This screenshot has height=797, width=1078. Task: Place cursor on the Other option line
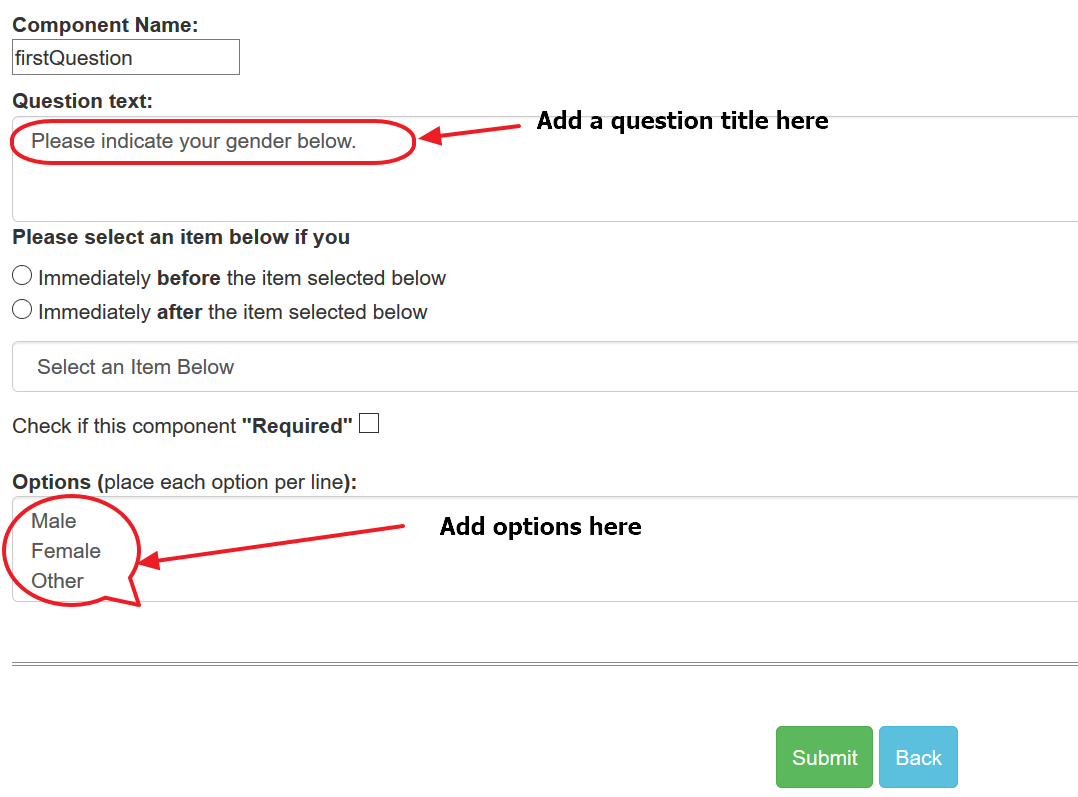58,581
